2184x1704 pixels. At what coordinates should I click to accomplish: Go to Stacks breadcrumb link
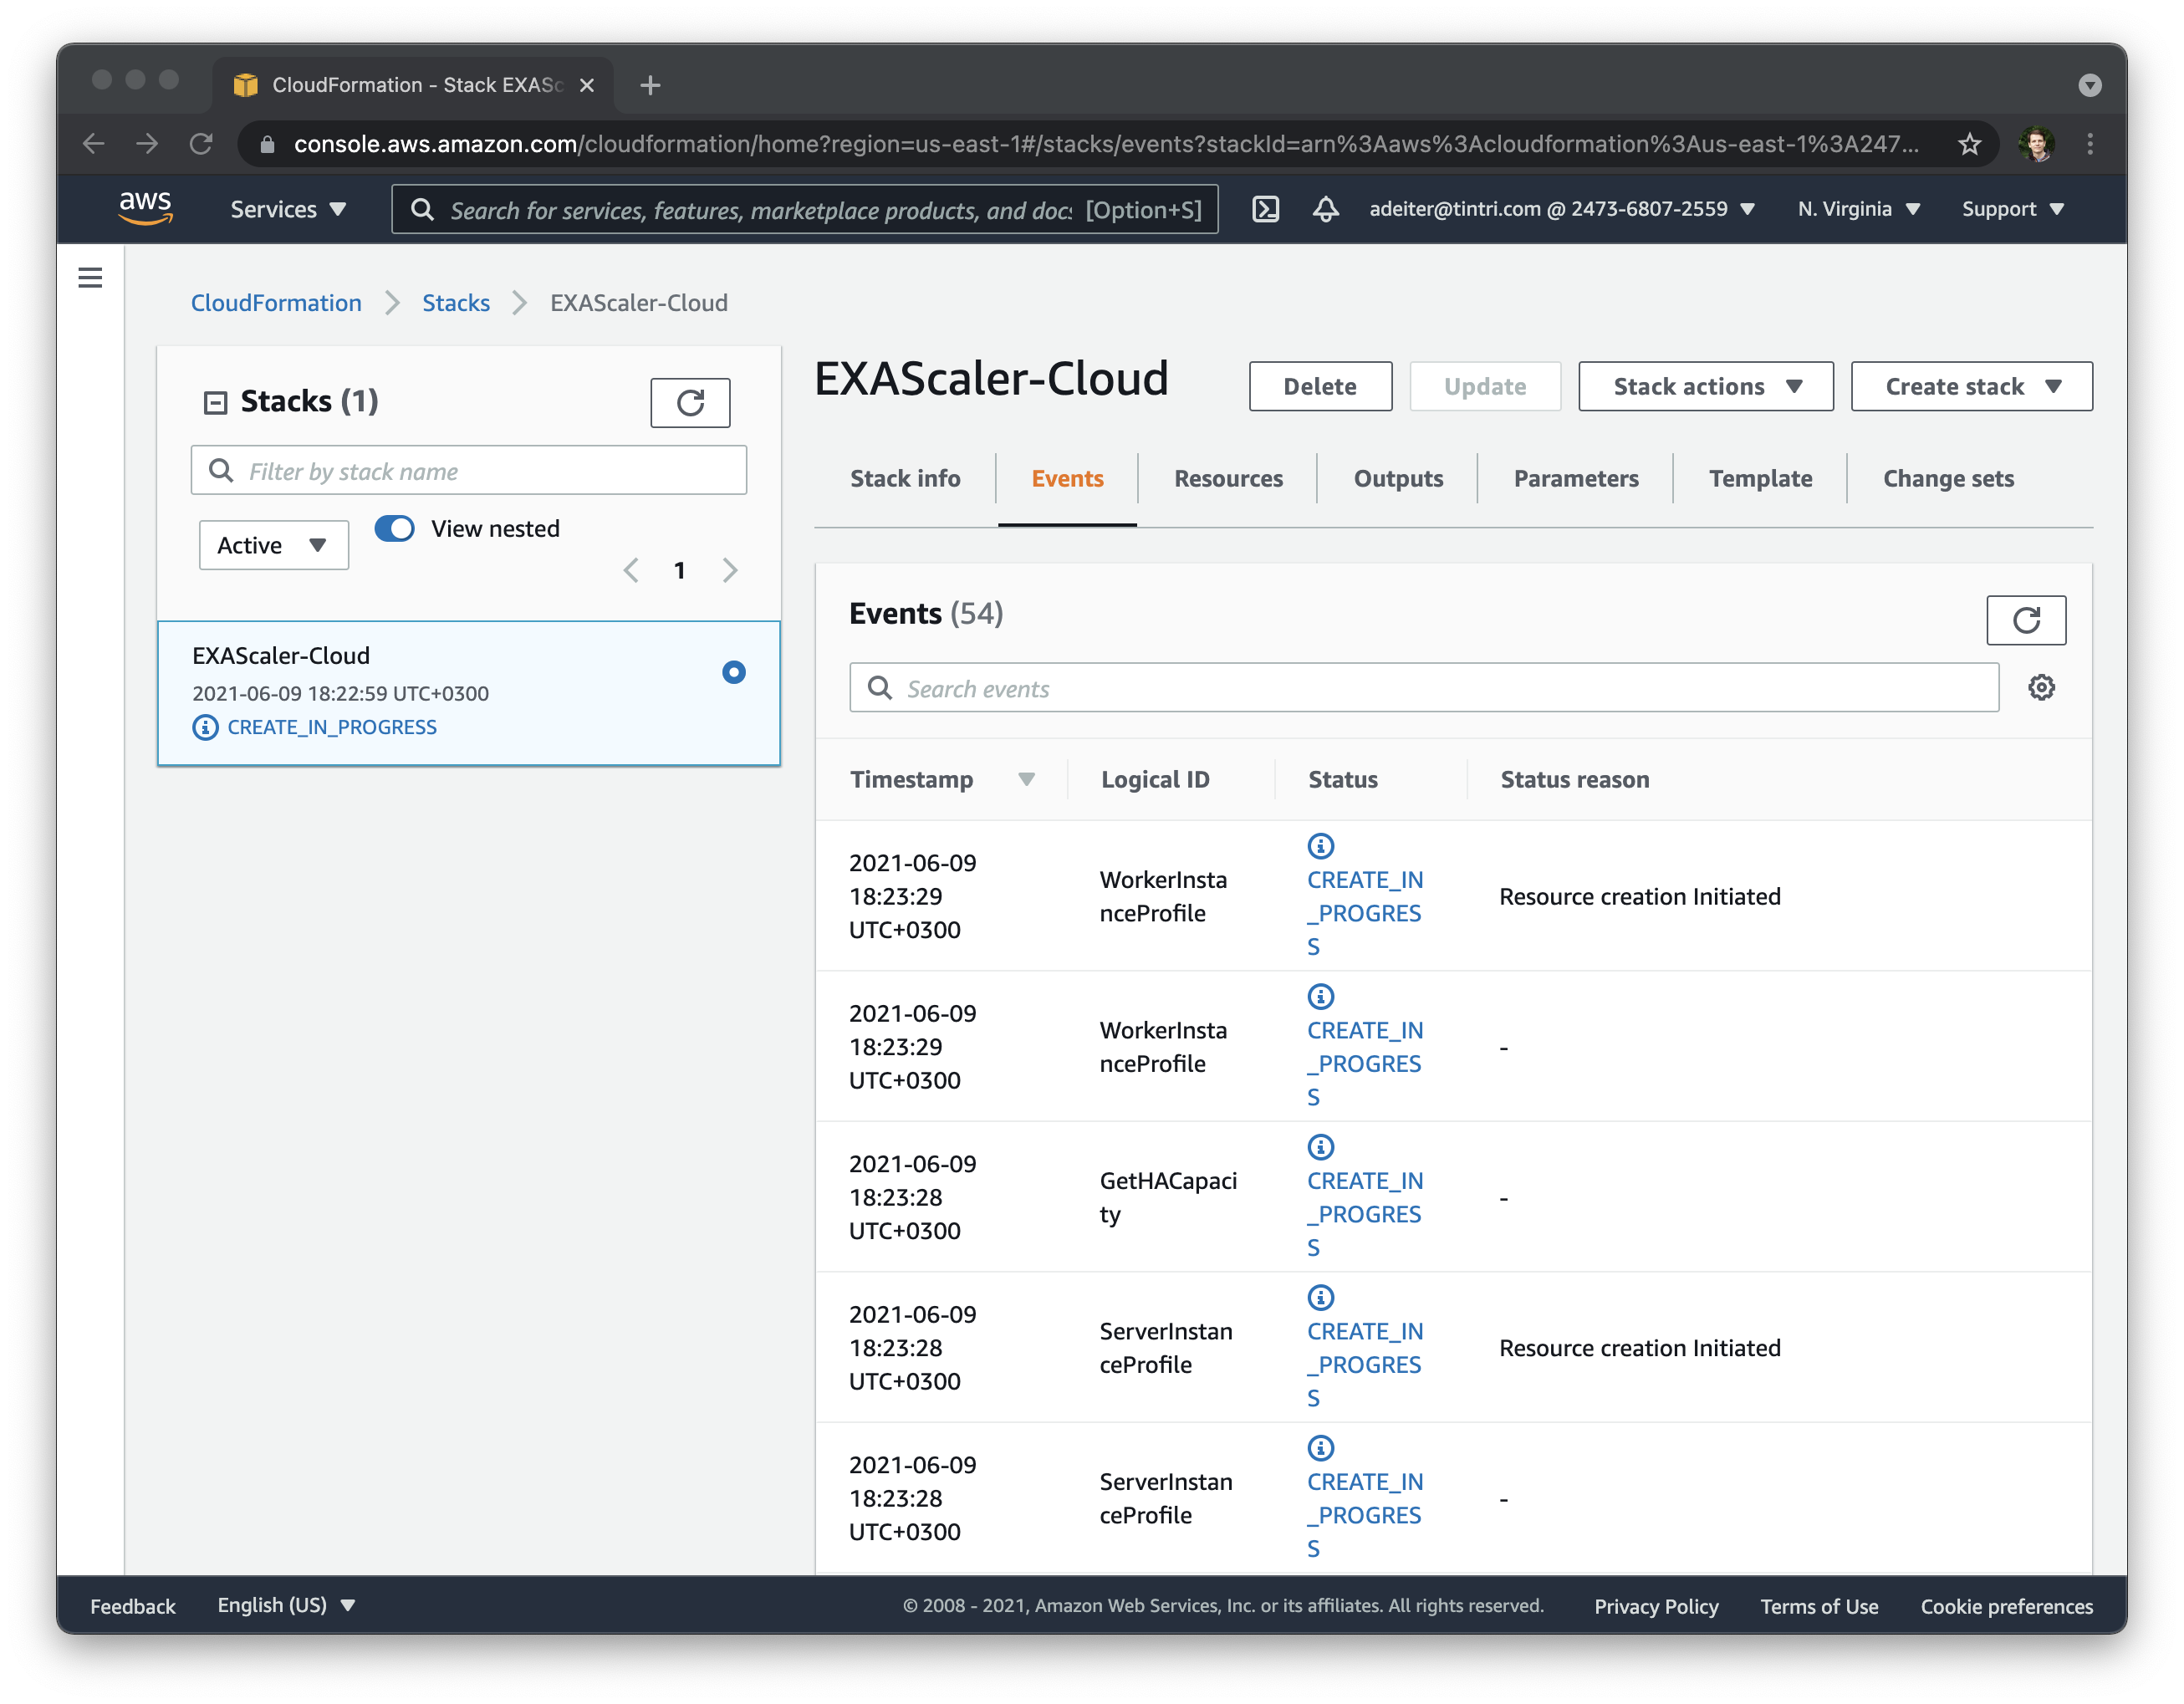tap(456, 303)
